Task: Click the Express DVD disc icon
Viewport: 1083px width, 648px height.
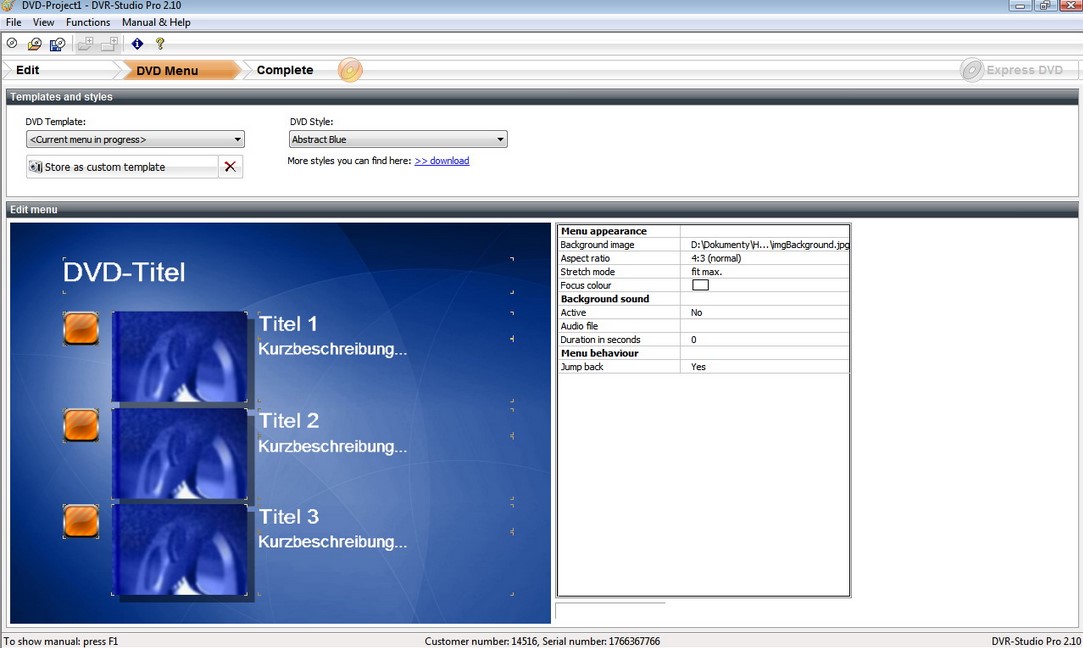Action: 972,70
